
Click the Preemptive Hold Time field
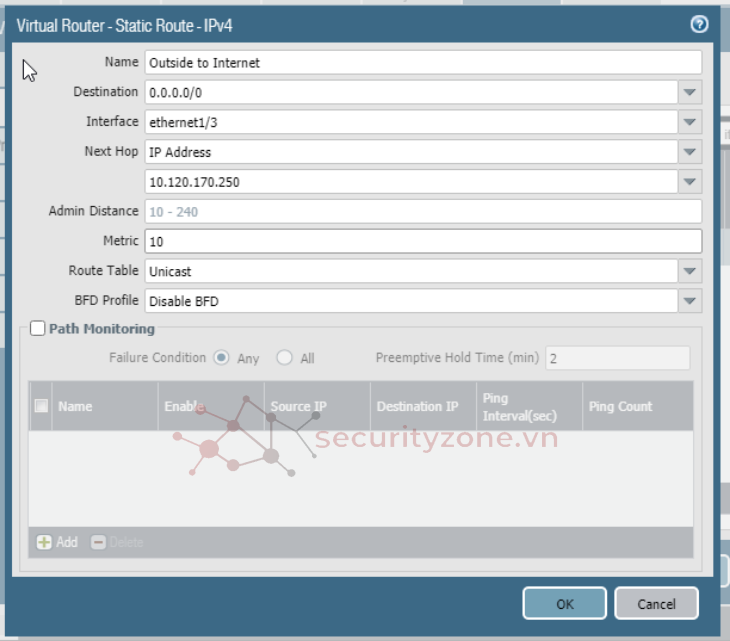(617, 358)
